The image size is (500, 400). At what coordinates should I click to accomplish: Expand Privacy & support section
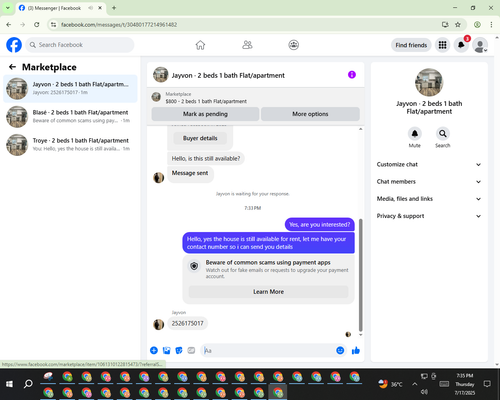[429, 216]
